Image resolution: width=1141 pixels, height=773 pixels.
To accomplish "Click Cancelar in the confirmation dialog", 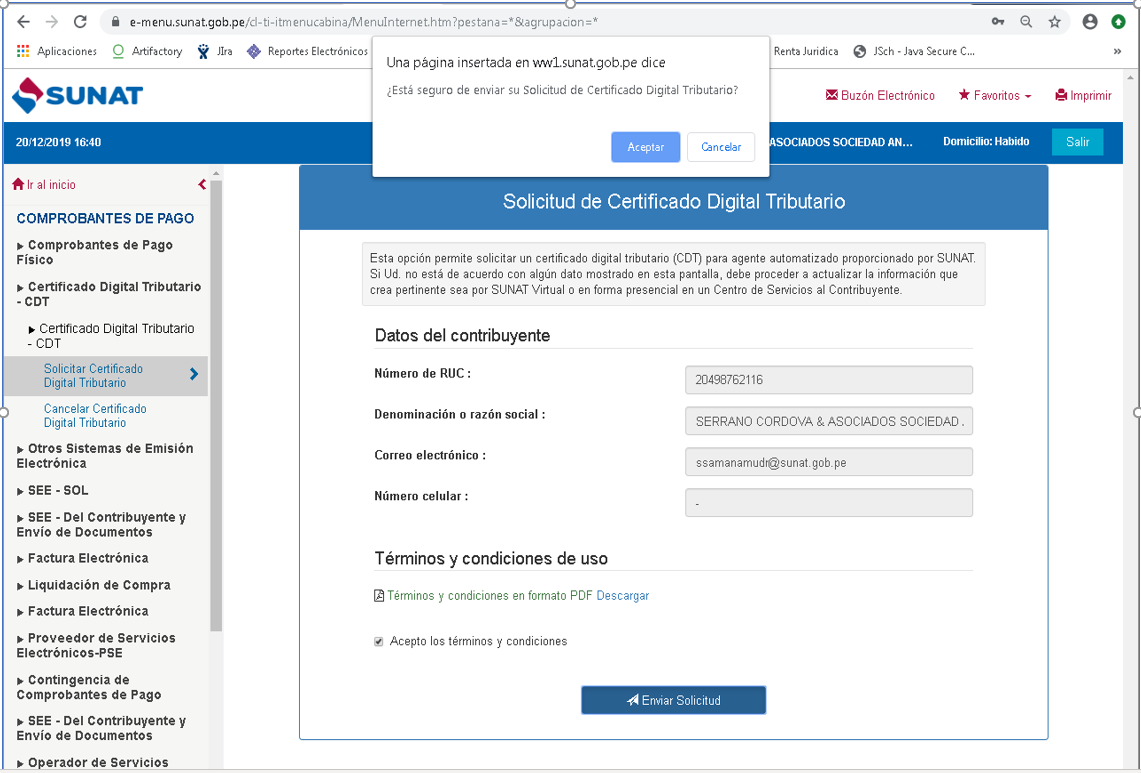I will tap(720, 147).
